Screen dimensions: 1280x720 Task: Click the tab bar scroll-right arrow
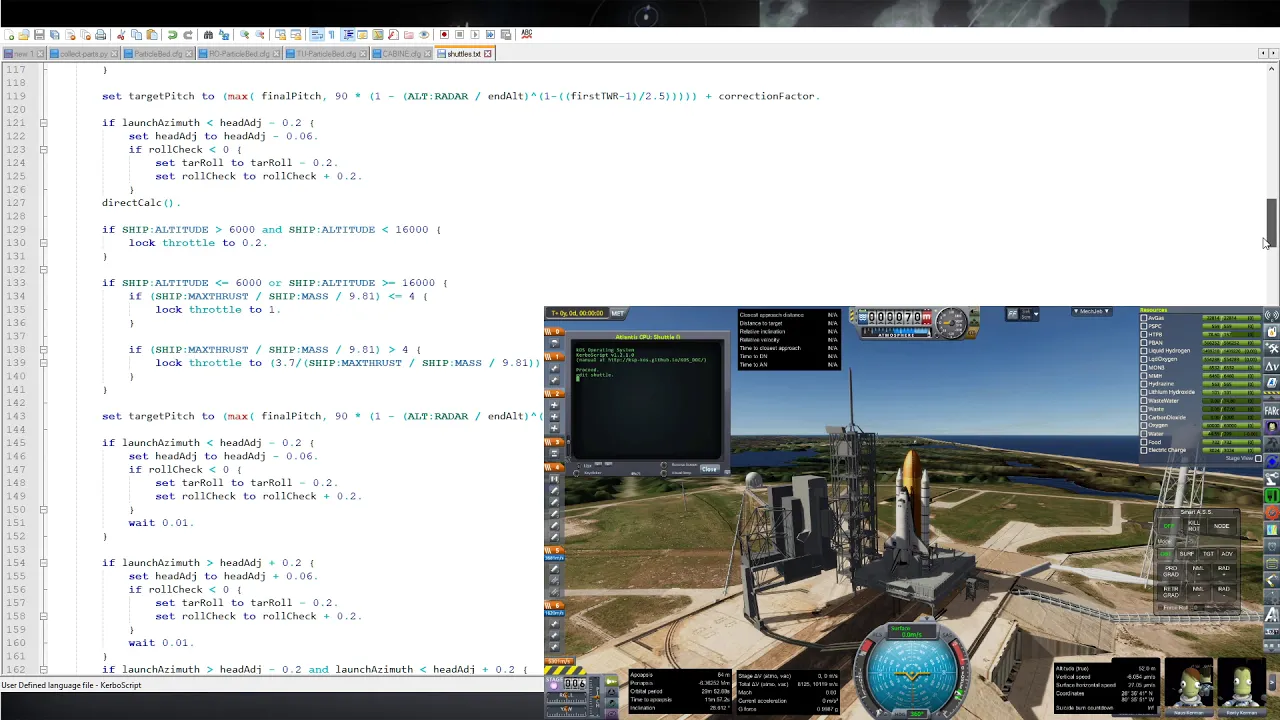coord(1273,53)
